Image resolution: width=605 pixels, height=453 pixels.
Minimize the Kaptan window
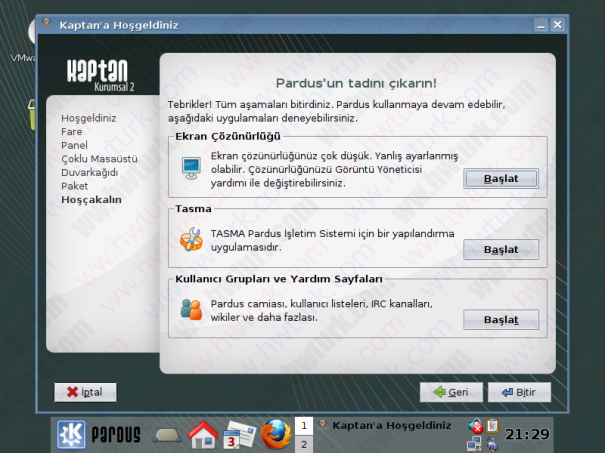tap(541, 25)
